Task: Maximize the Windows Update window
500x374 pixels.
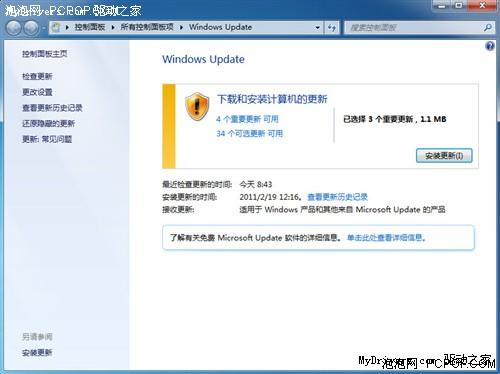Action: coord(459,6)
